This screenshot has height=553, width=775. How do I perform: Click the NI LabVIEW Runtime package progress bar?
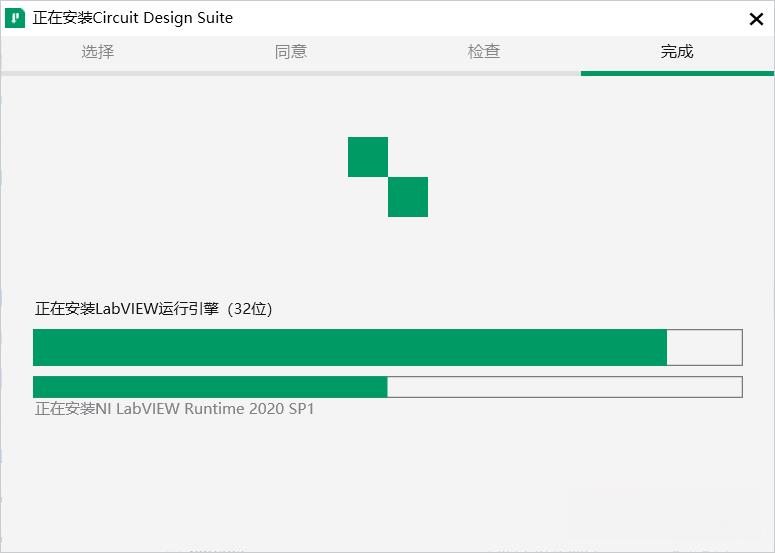pos(388,387)
